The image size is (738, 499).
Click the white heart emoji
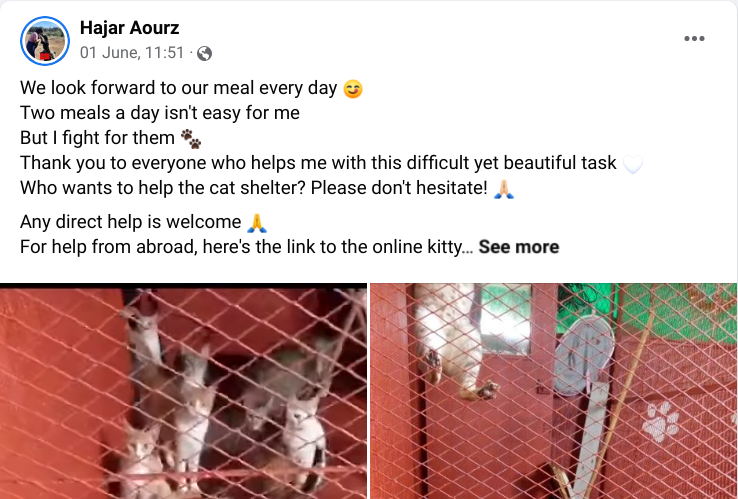pos(633,164)
